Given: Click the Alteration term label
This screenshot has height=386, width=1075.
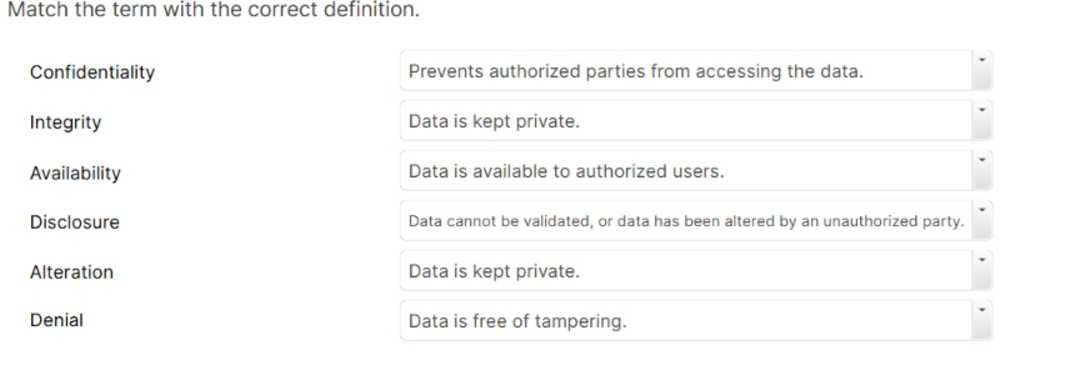Looking at the screenshot, I should [x=71, y=272].
